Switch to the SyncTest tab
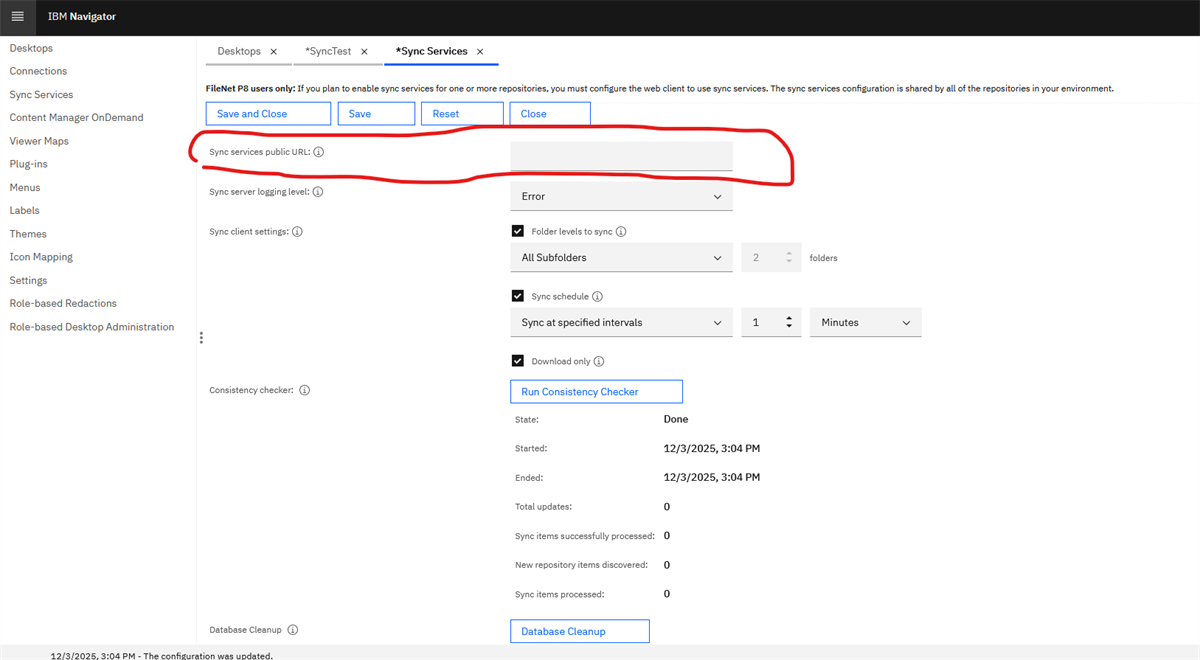 point(330,51)
